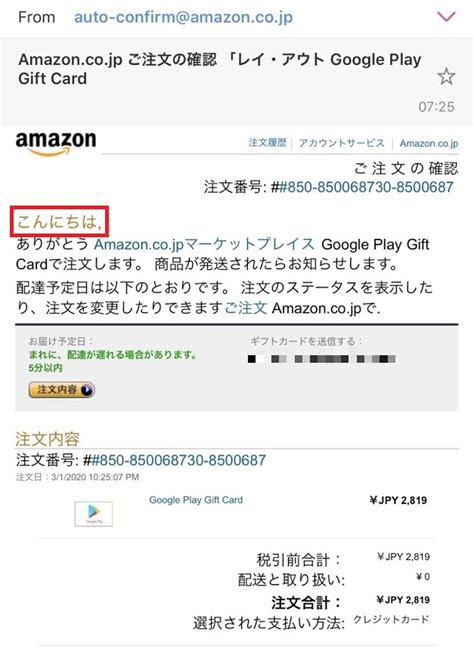
Task: Open the Amazon.co.jpマーケットプレイス link
Action: [204, 244]
